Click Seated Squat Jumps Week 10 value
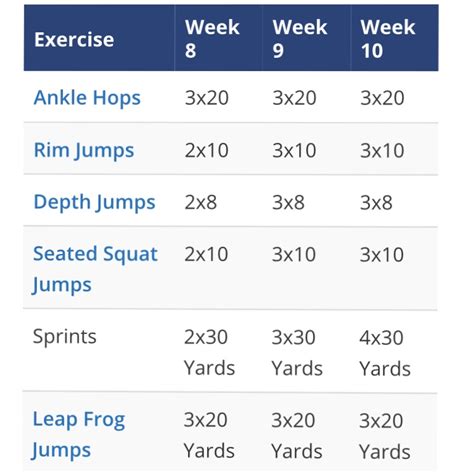 click(x=382, y=255)
